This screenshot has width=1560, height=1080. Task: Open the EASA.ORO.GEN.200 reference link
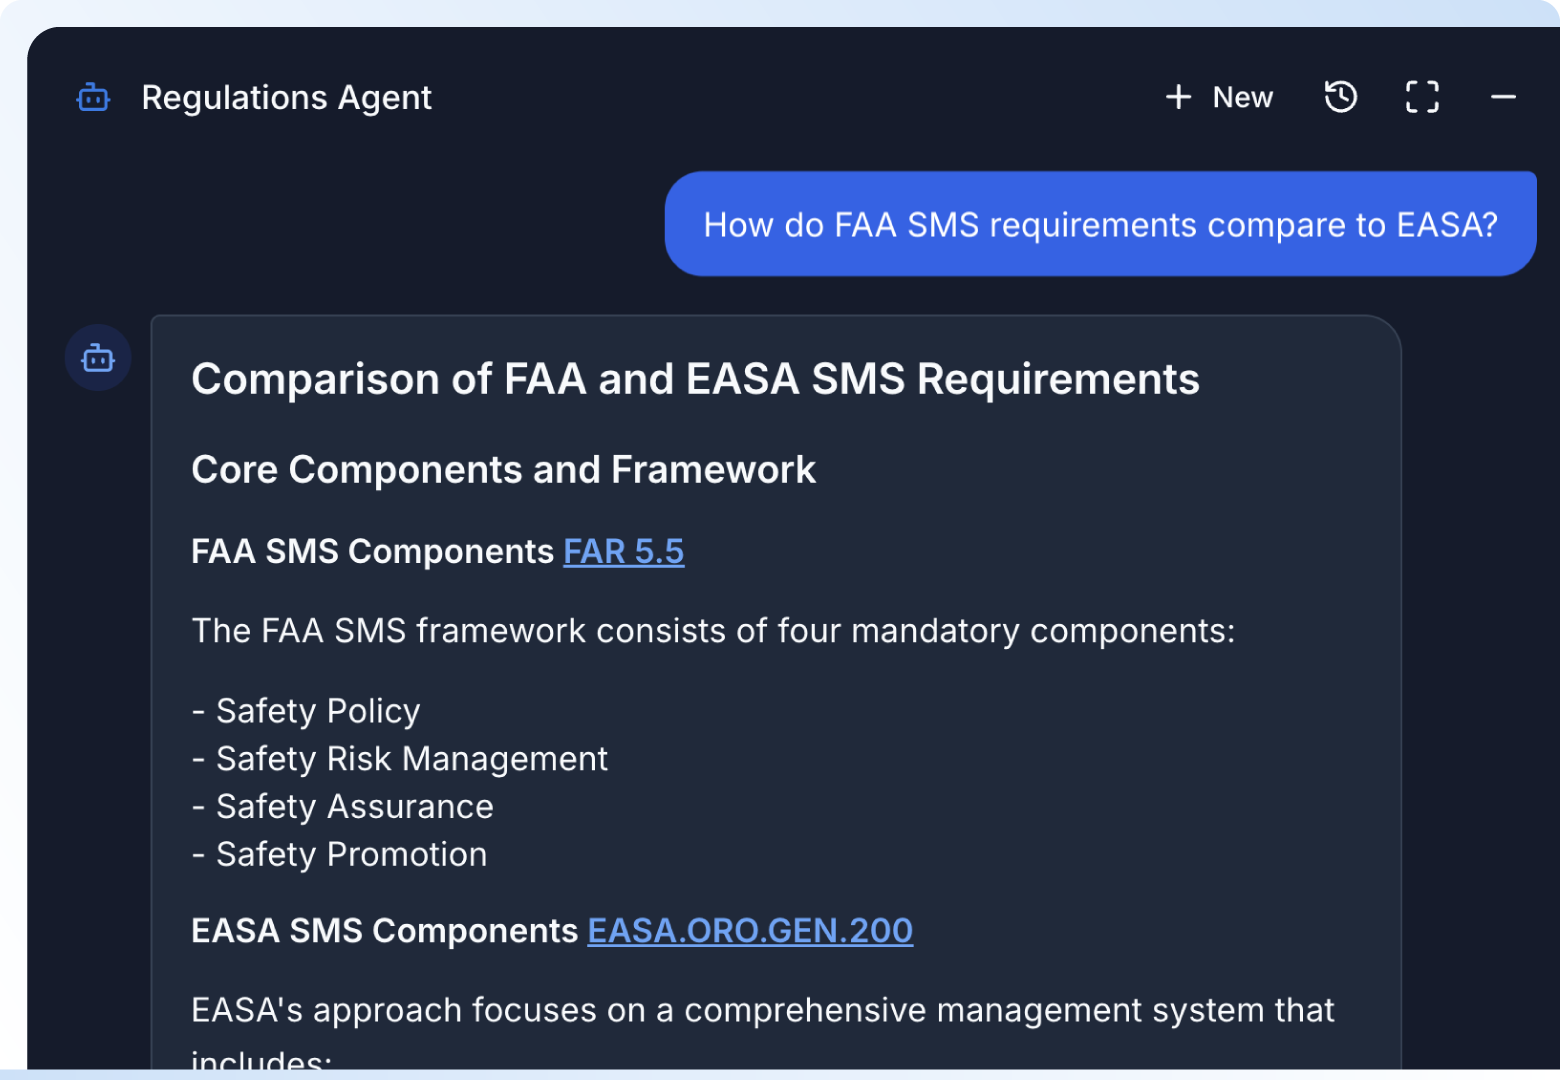pyautogui.click(x=749, y=931)
